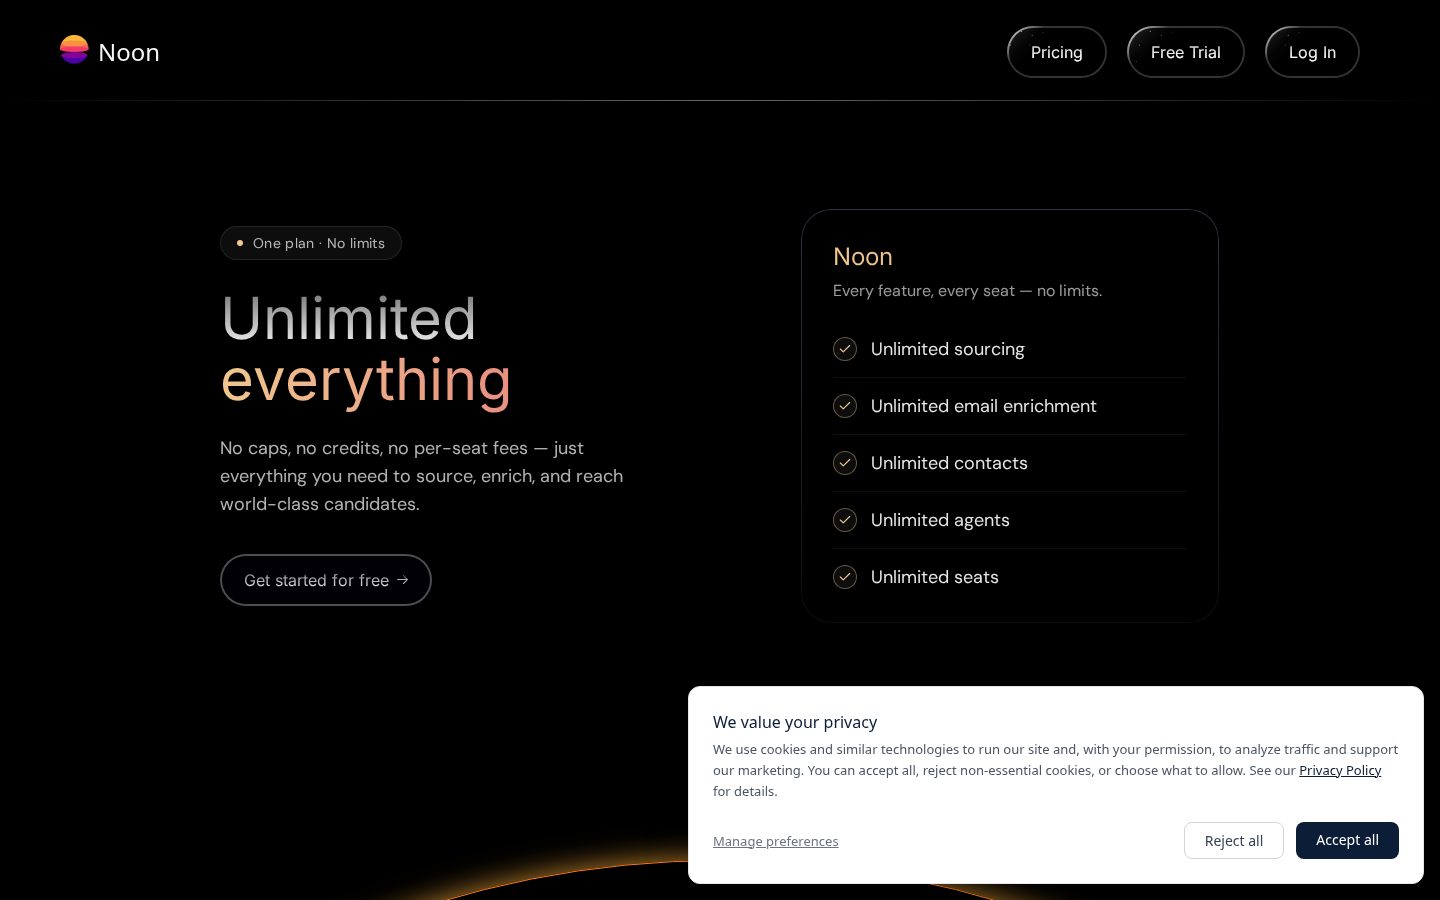Click the Noon brand name in header
The width and height of the screenshot is (1440, 900).
tap(129, 52)
